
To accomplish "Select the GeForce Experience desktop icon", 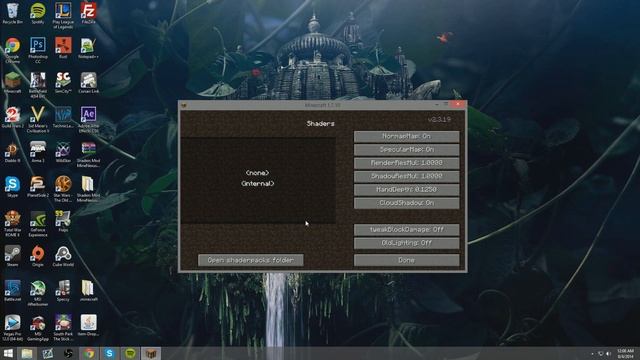I will [38, 224].
